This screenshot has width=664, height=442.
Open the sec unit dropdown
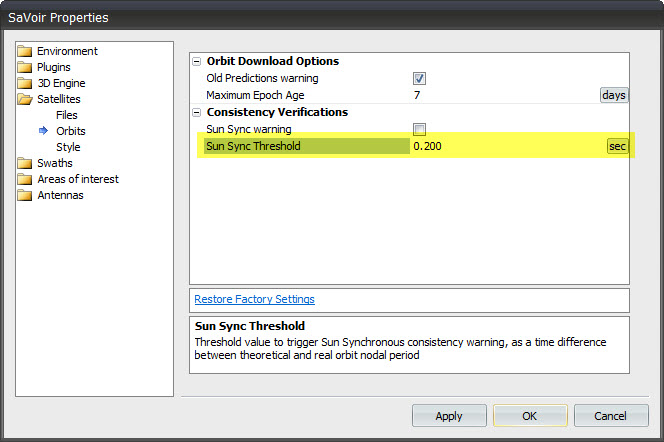(x=617, y=147)
